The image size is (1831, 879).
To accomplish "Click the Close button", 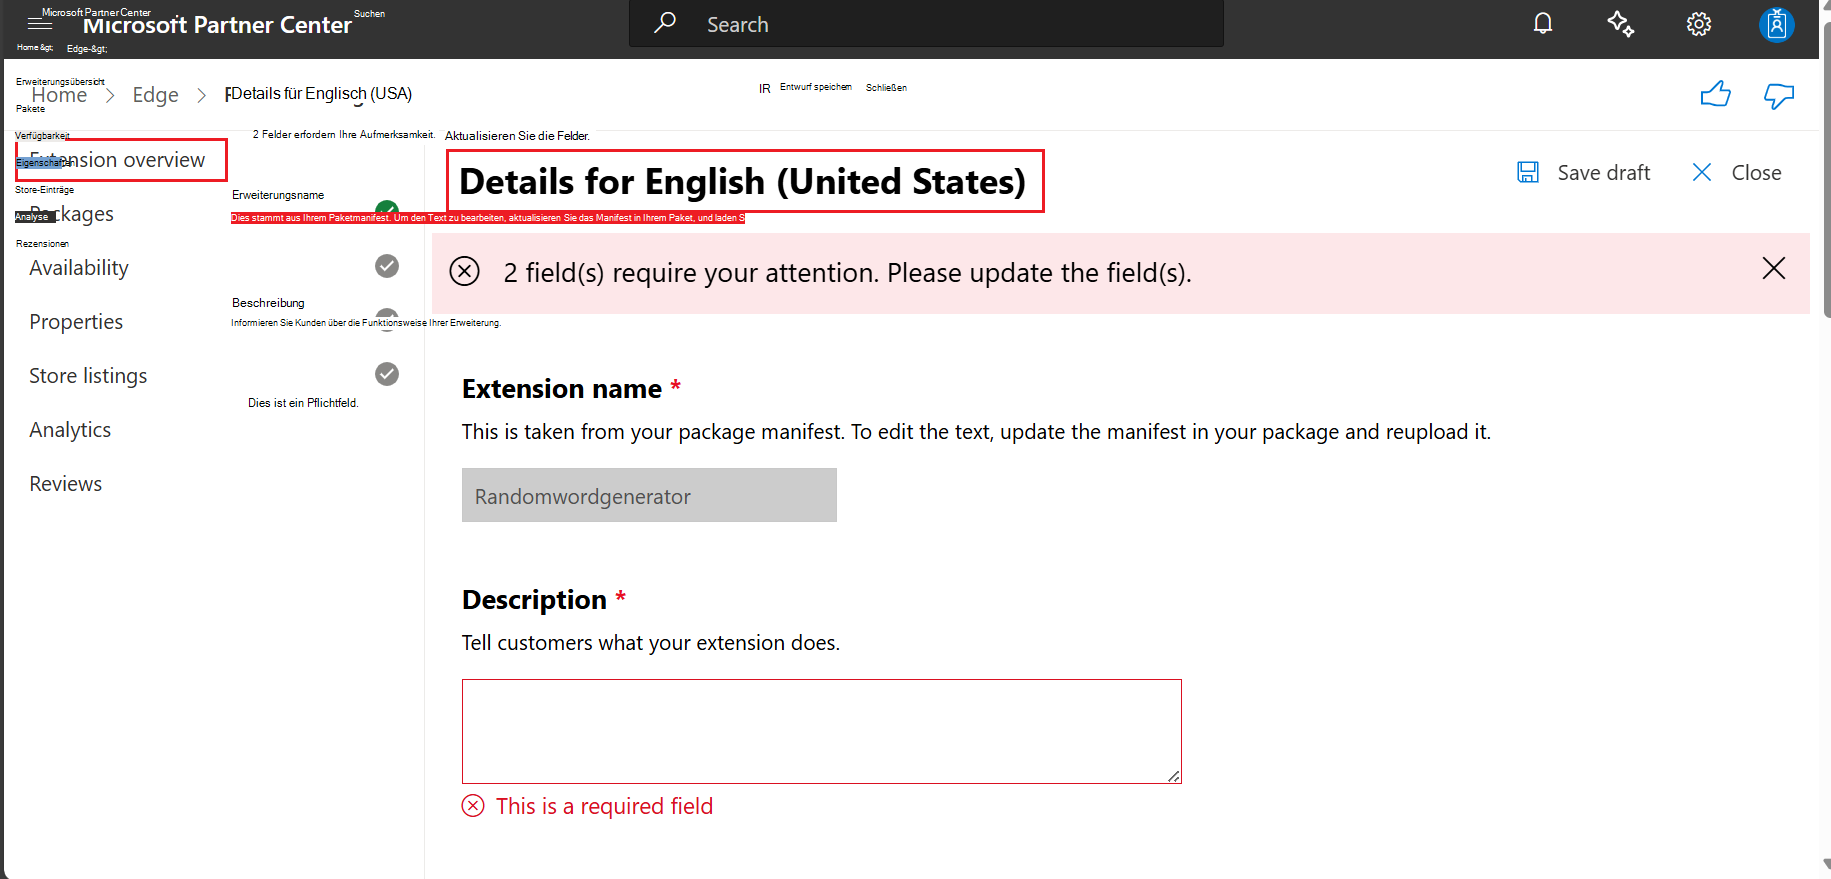I will click(x=1737, y=172).
